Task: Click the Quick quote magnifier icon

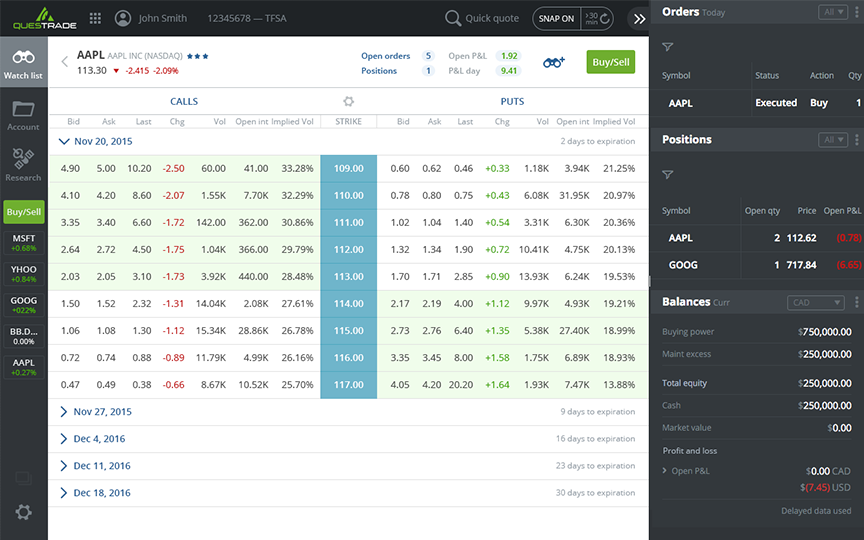Action: 452,18
